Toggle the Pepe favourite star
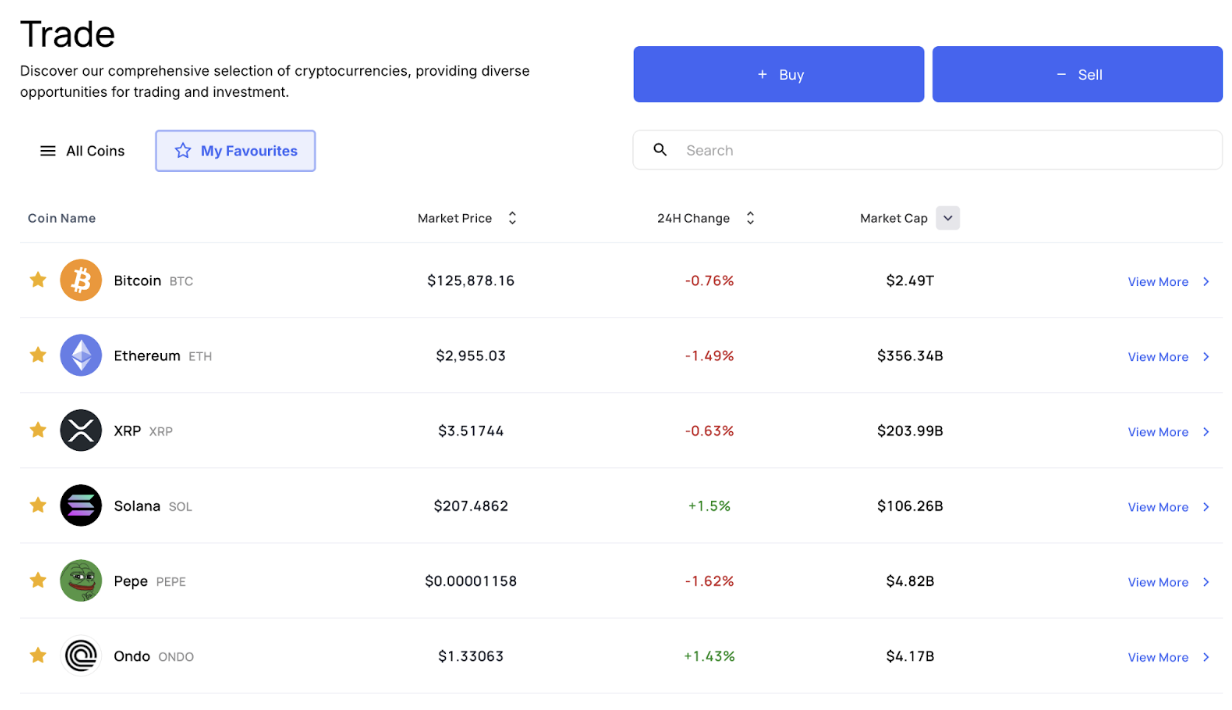 point(38,580)
